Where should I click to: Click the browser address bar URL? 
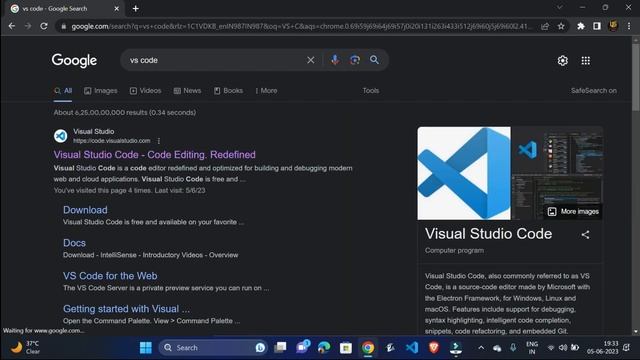[301, 26]
